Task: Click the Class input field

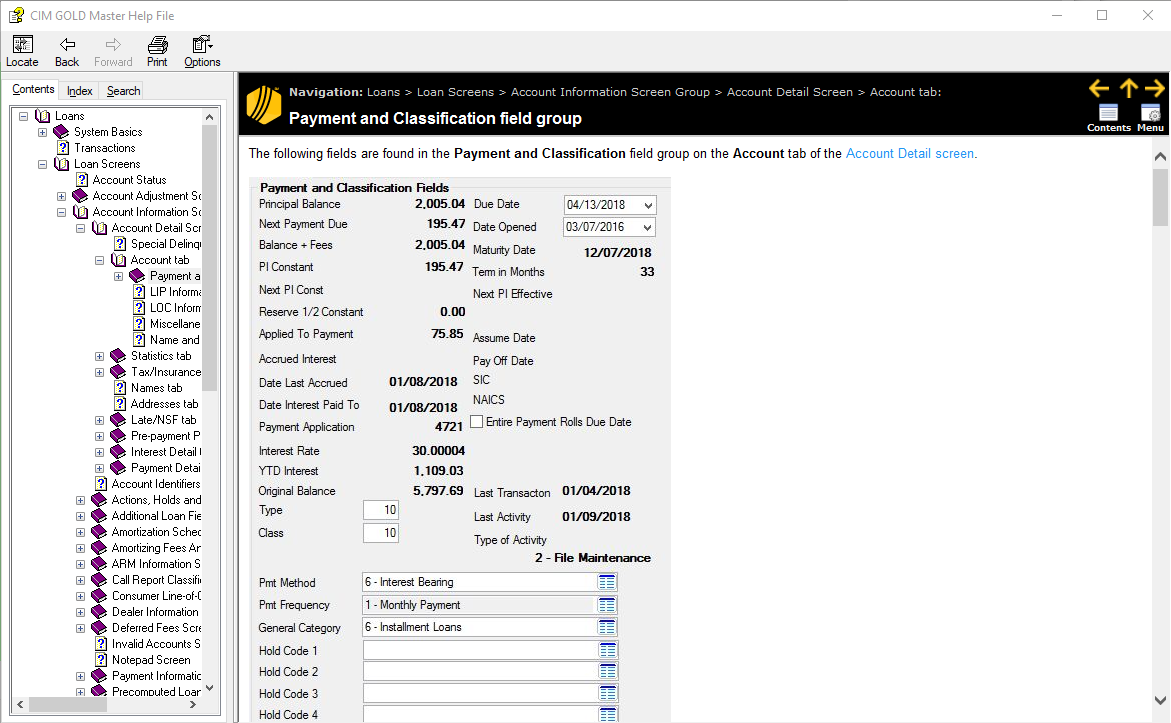Action: [381, 533]
